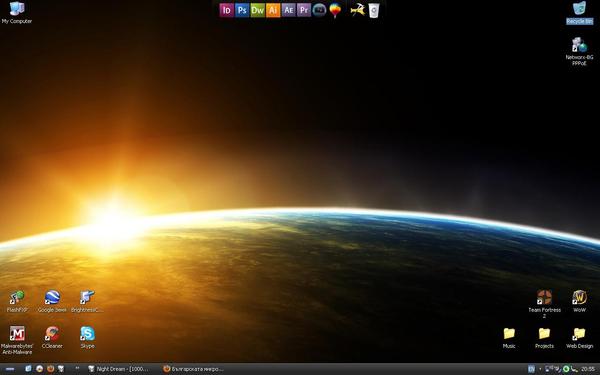This screenshot has width=600, height=375.
Task: Switch to the Firefox taskbar window
Action: (194, 369)
